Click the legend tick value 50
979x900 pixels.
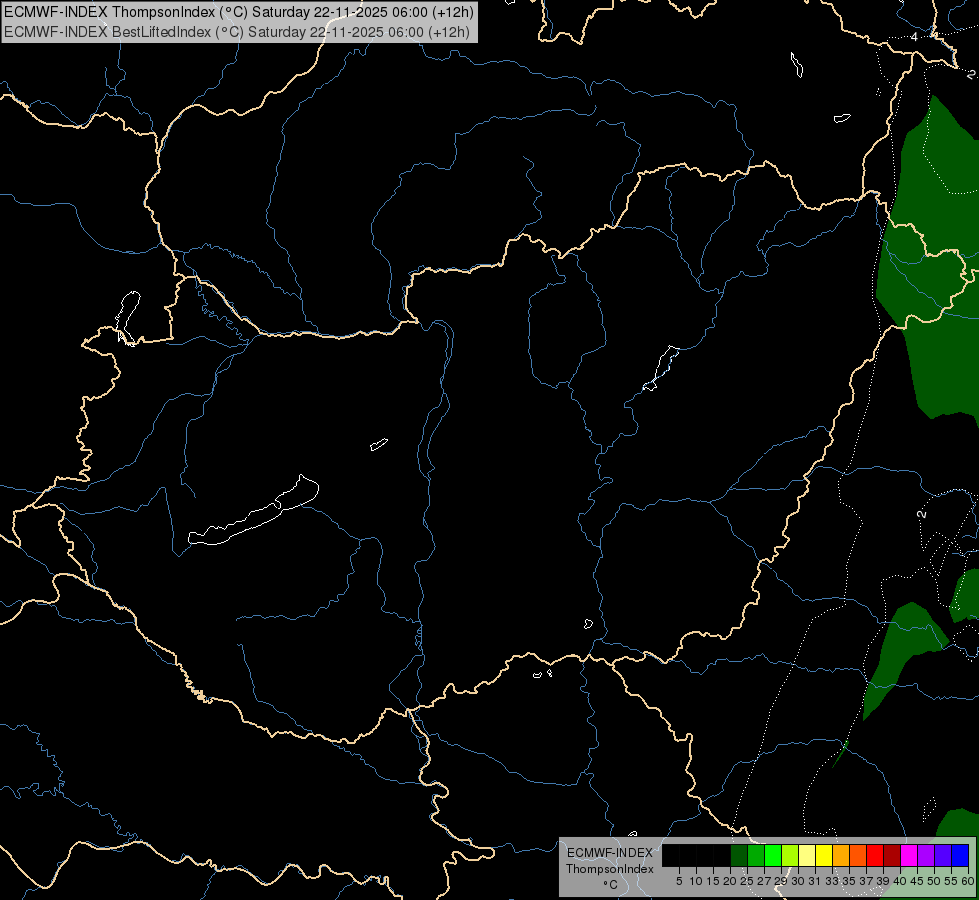coord(933,881)
